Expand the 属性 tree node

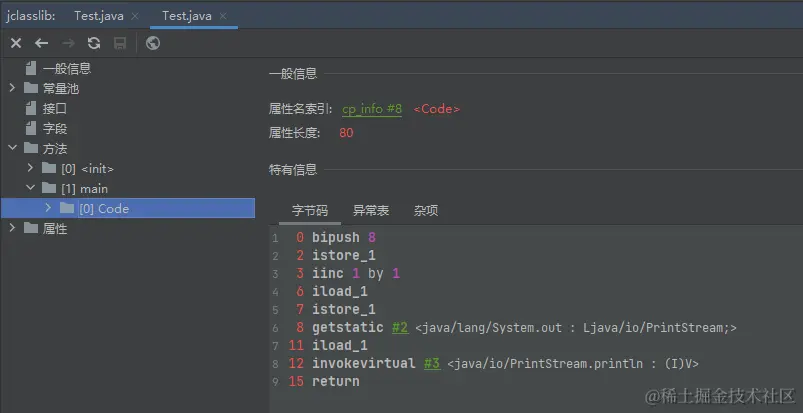[x=12, y=228]
